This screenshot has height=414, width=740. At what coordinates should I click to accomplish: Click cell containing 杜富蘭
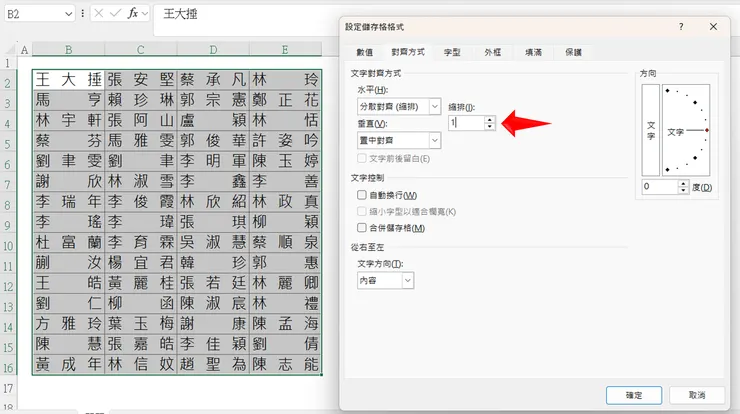(68, 242)
